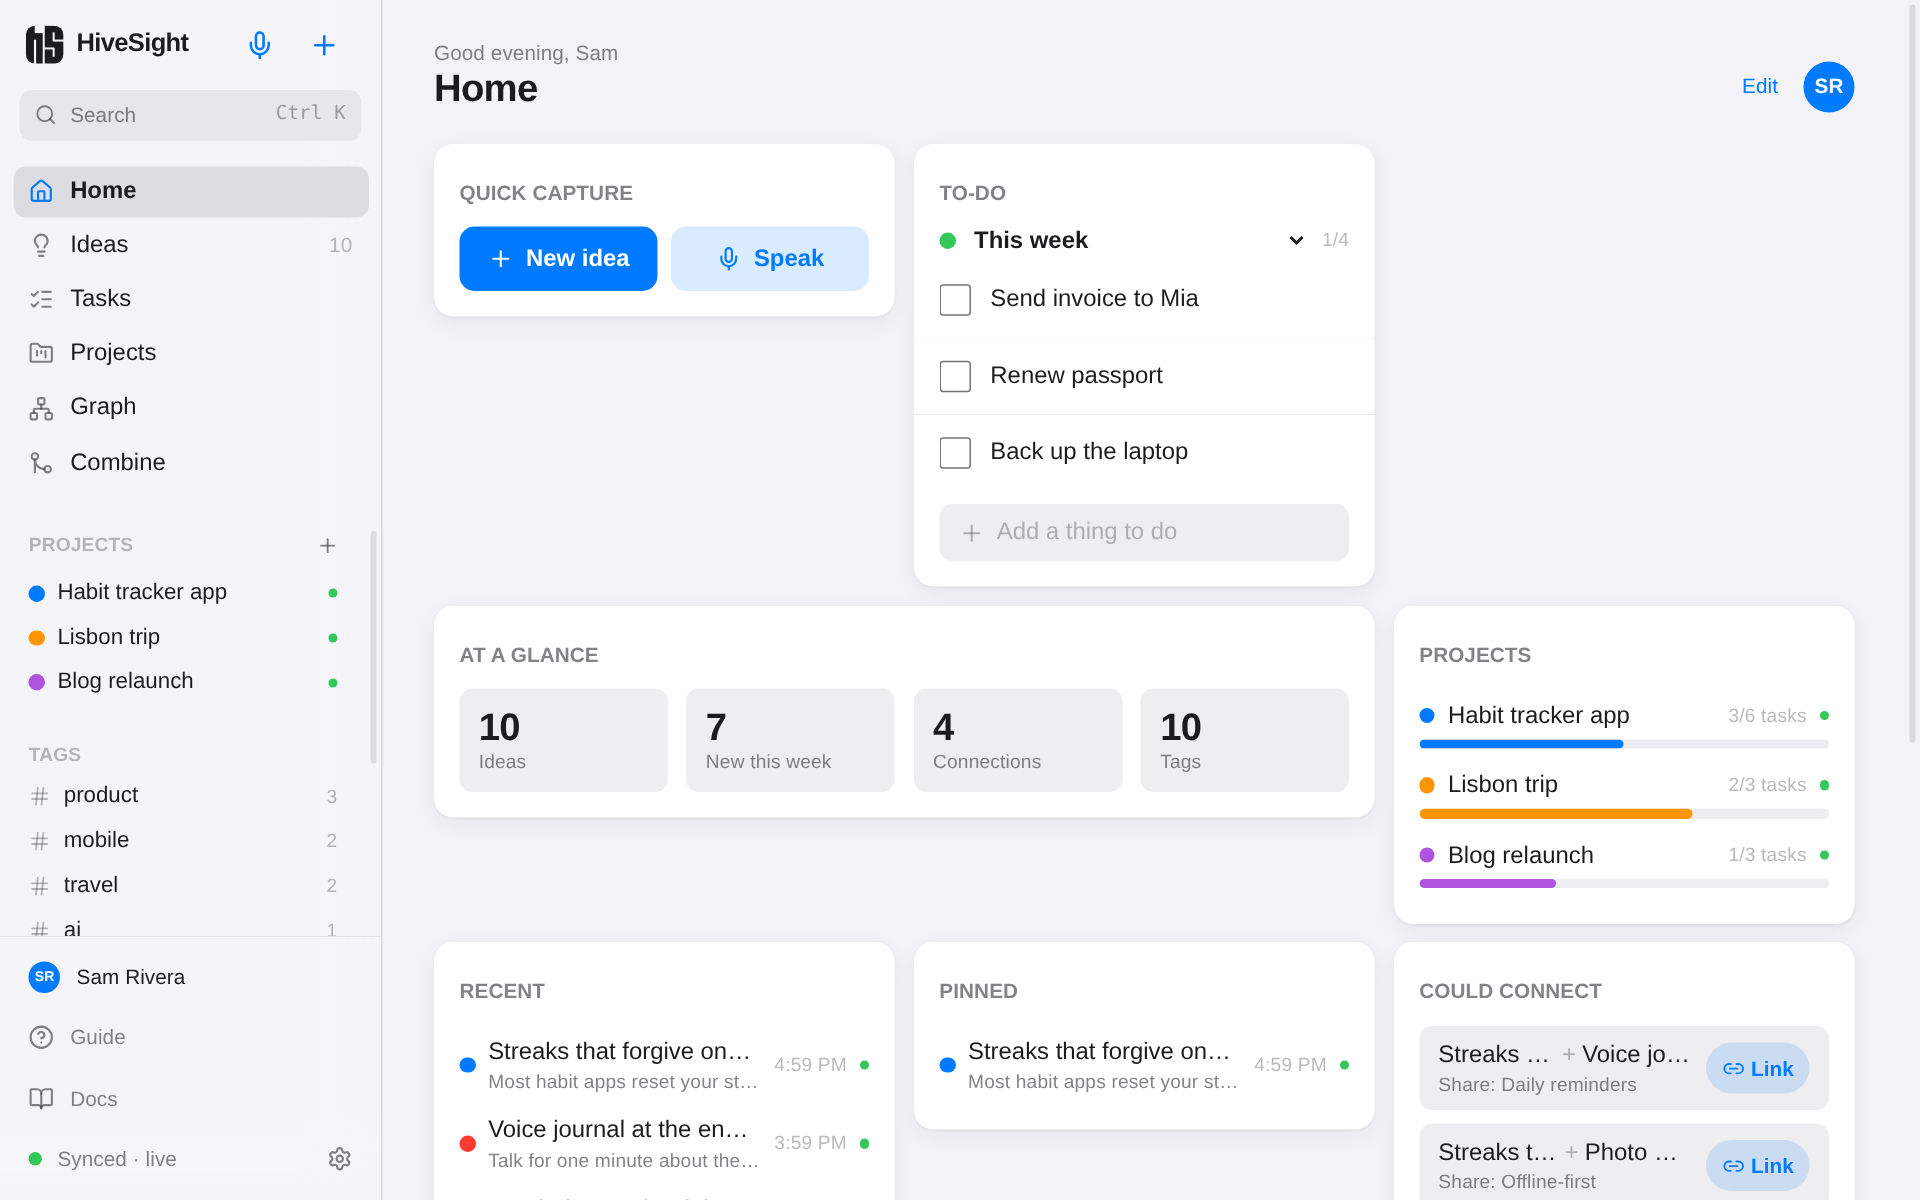Tick the Renew passport checkbox

955,376
